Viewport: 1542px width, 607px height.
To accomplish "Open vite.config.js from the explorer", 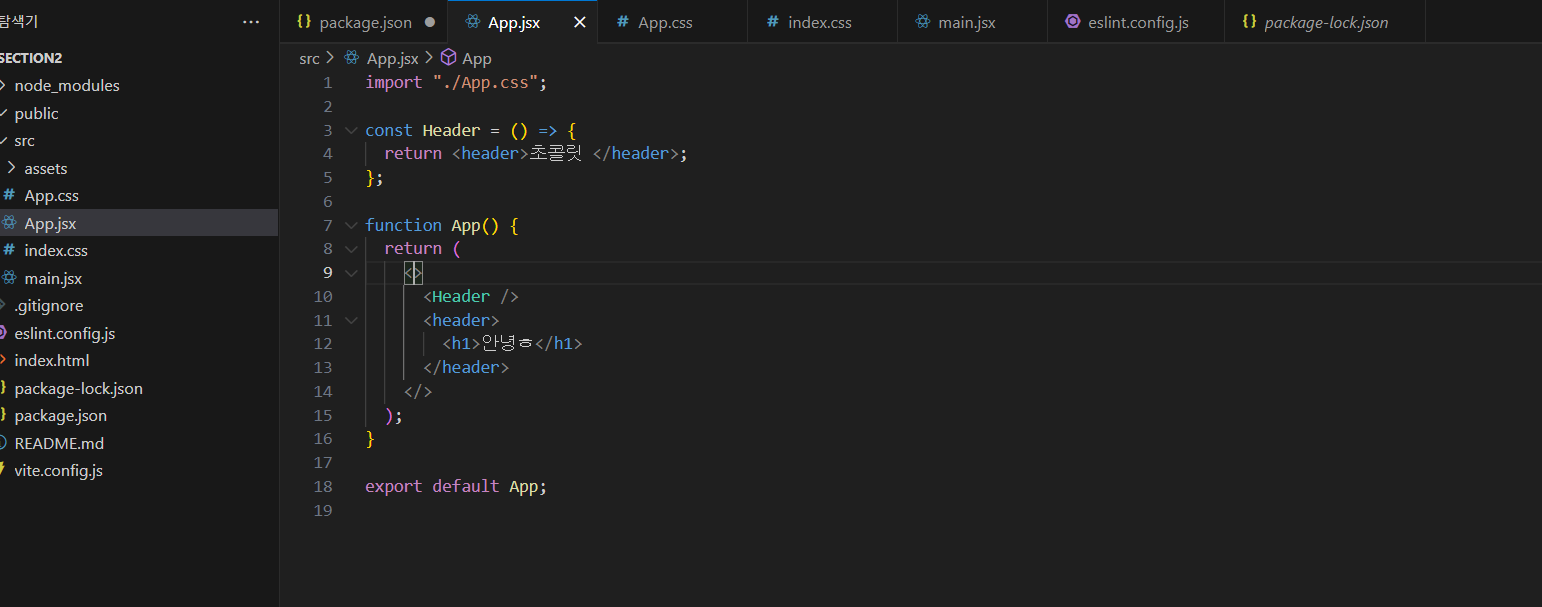I will [59, 471].
